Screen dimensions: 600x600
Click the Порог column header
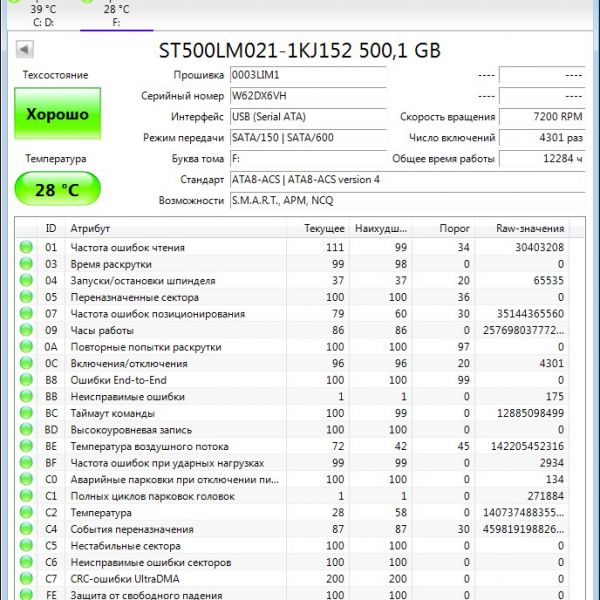444,228
